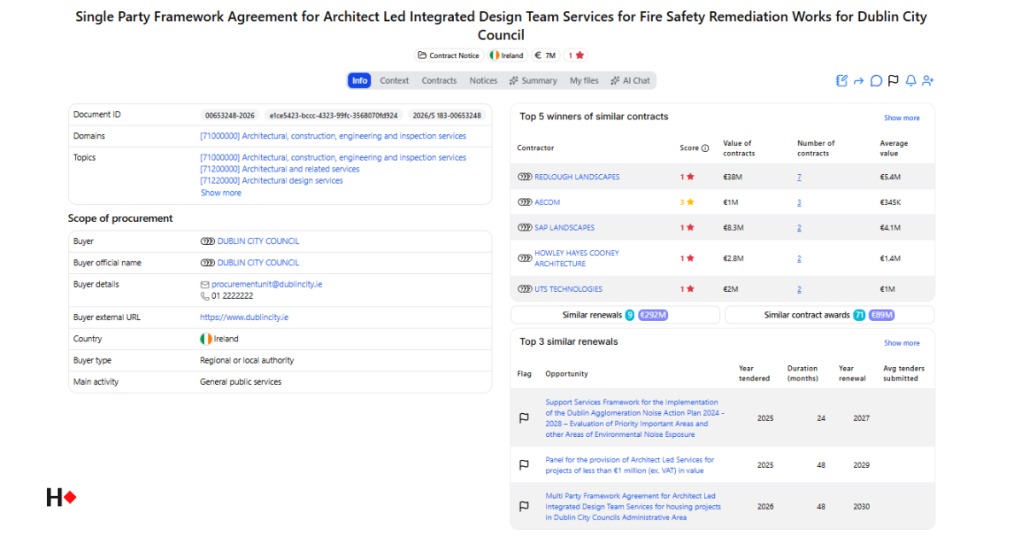Click the share arrow icon
This screenshot has width=1024, height=536.
click(859, 81)
